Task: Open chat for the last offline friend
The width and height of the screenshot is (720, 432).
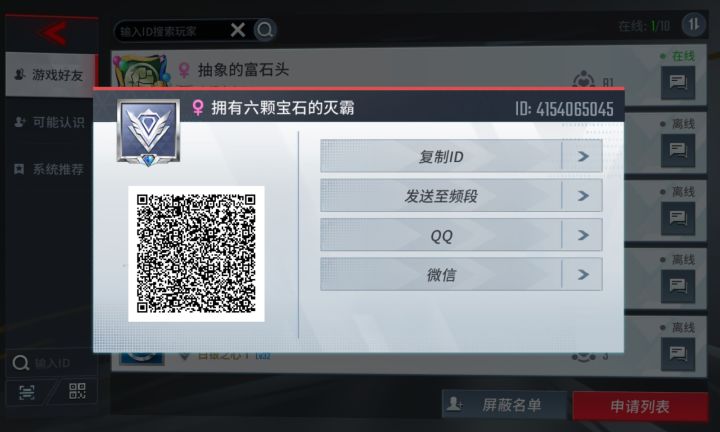Action: [x=678, y=353]
